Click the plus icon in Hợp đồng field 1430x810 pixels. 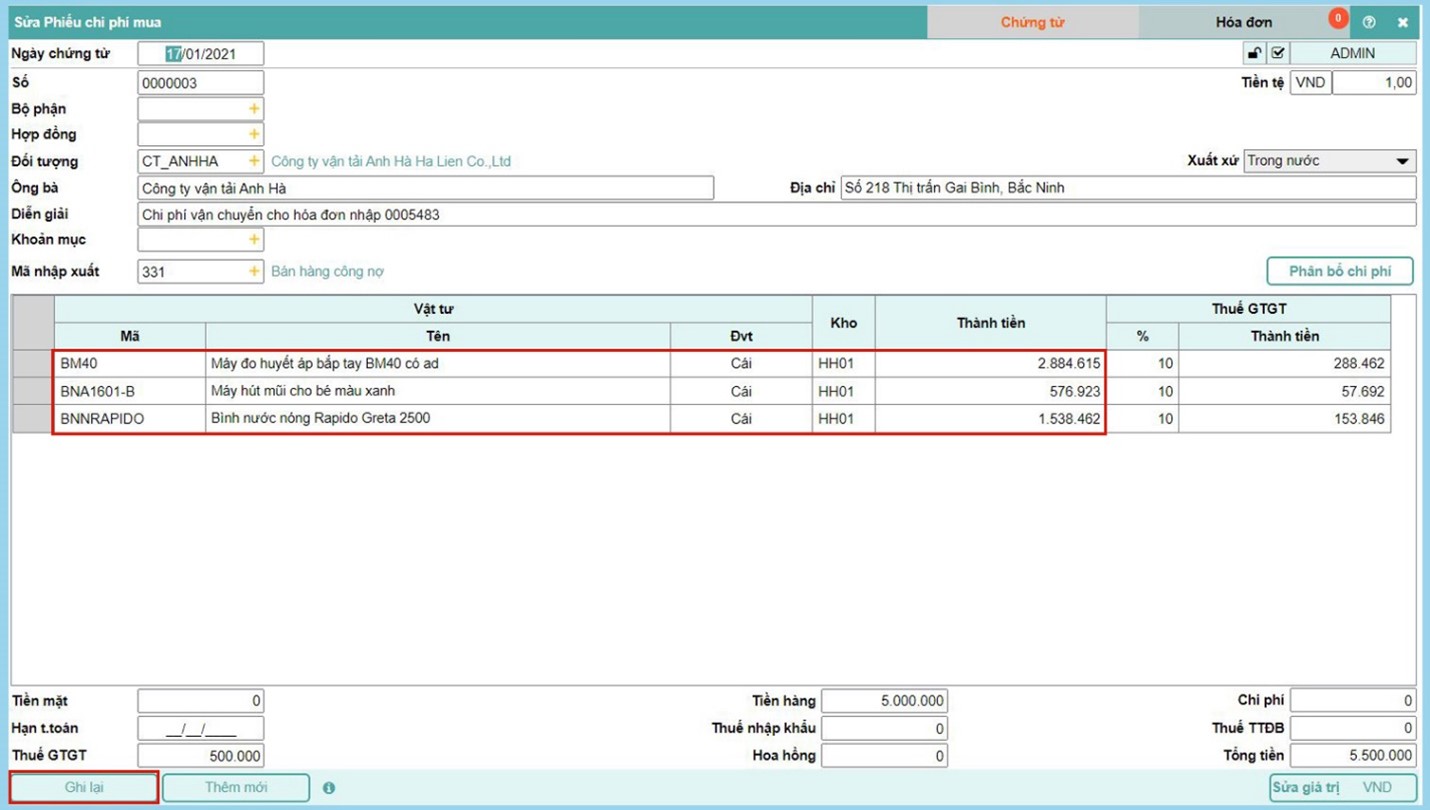[x=254, y=134]
